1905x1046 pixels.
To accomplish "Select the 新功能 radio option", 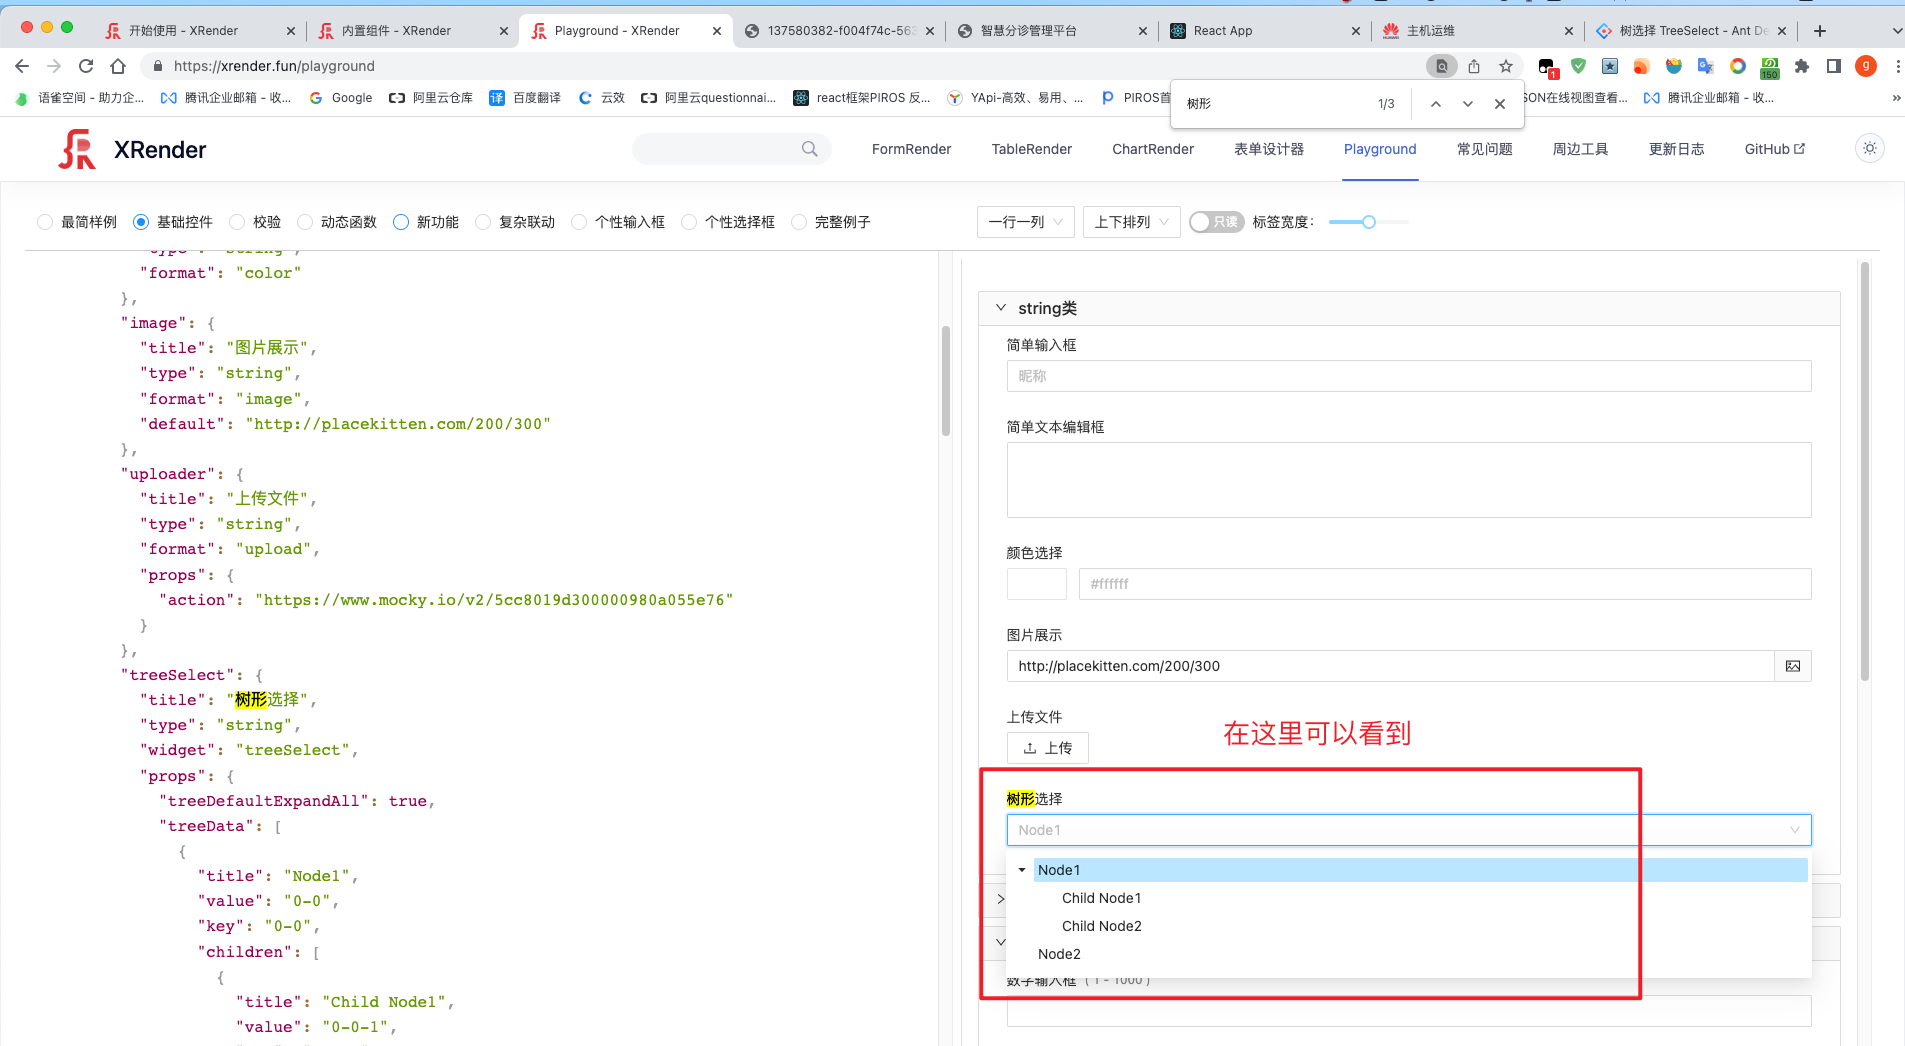I will [401, 222].
